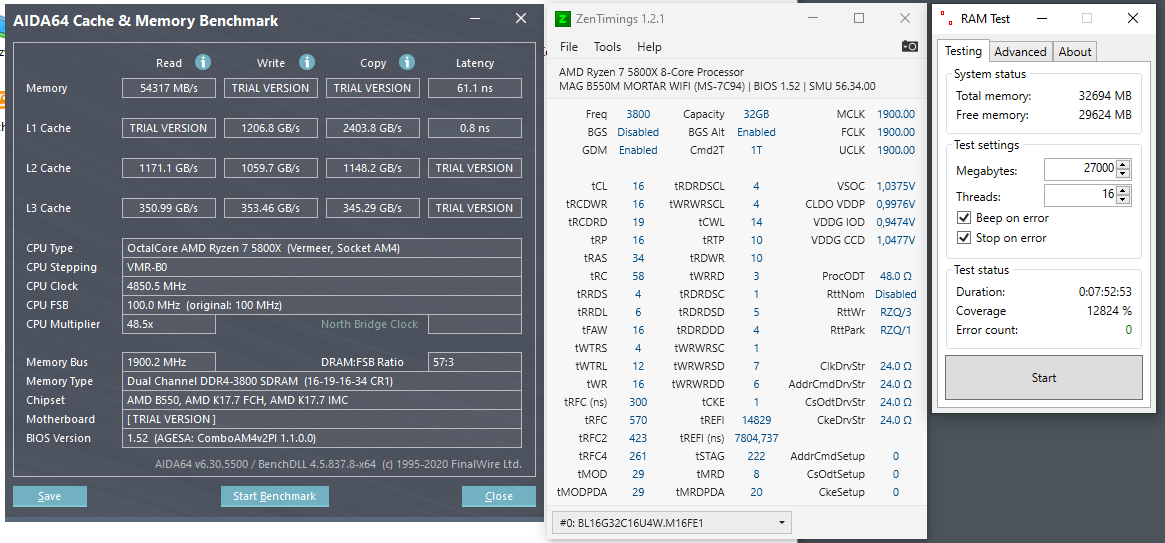The width and height of the screenshot is (1165, 543).
Task: Click the Memory Bus 1900.2 MHz field
Action: pyautogui.click(x=169, y=362)
